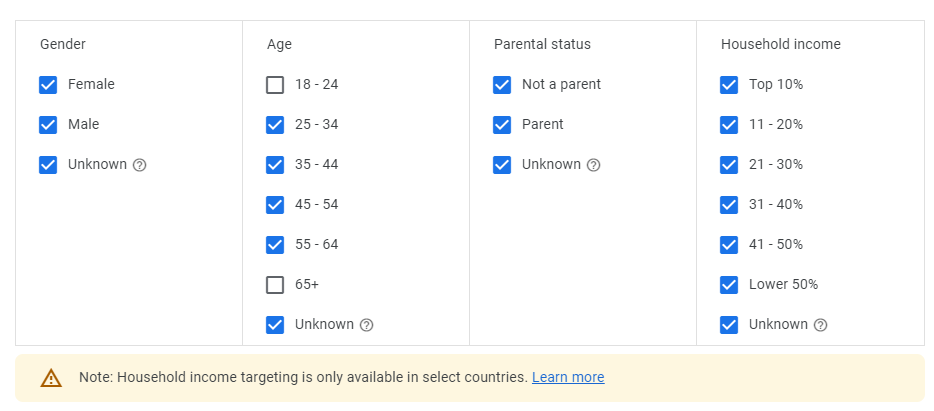
Task: Untick the 55 - 64 age checkbox
Action: tap(275, 245)
